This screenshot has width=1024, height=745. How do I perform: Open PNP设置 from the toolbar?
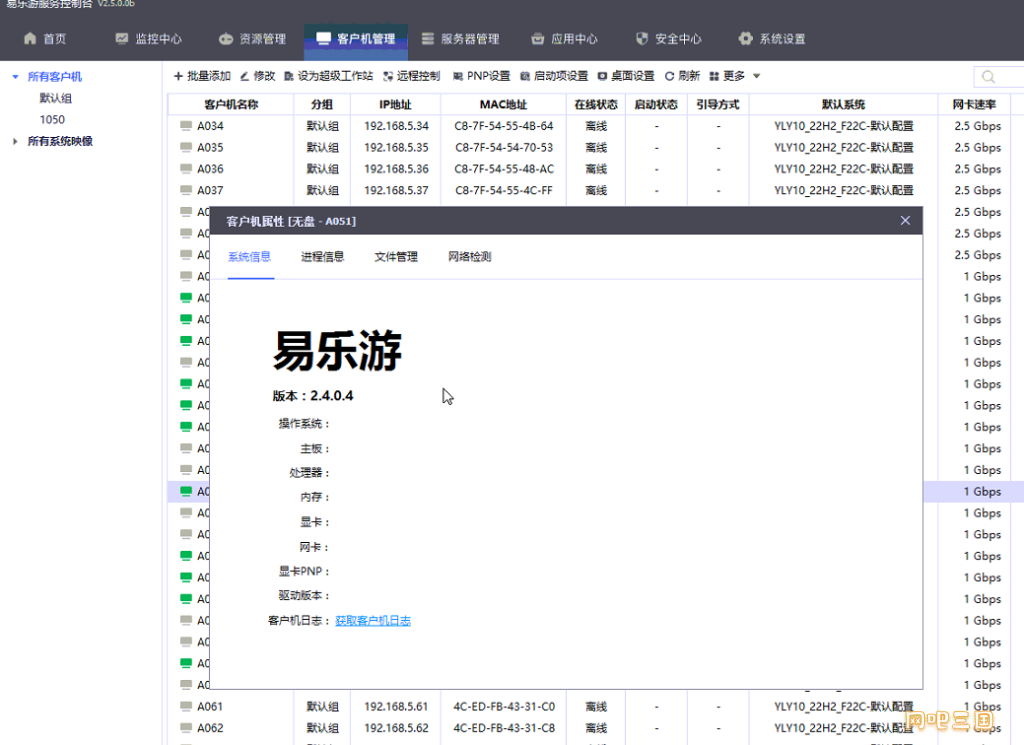click(481, 76)
